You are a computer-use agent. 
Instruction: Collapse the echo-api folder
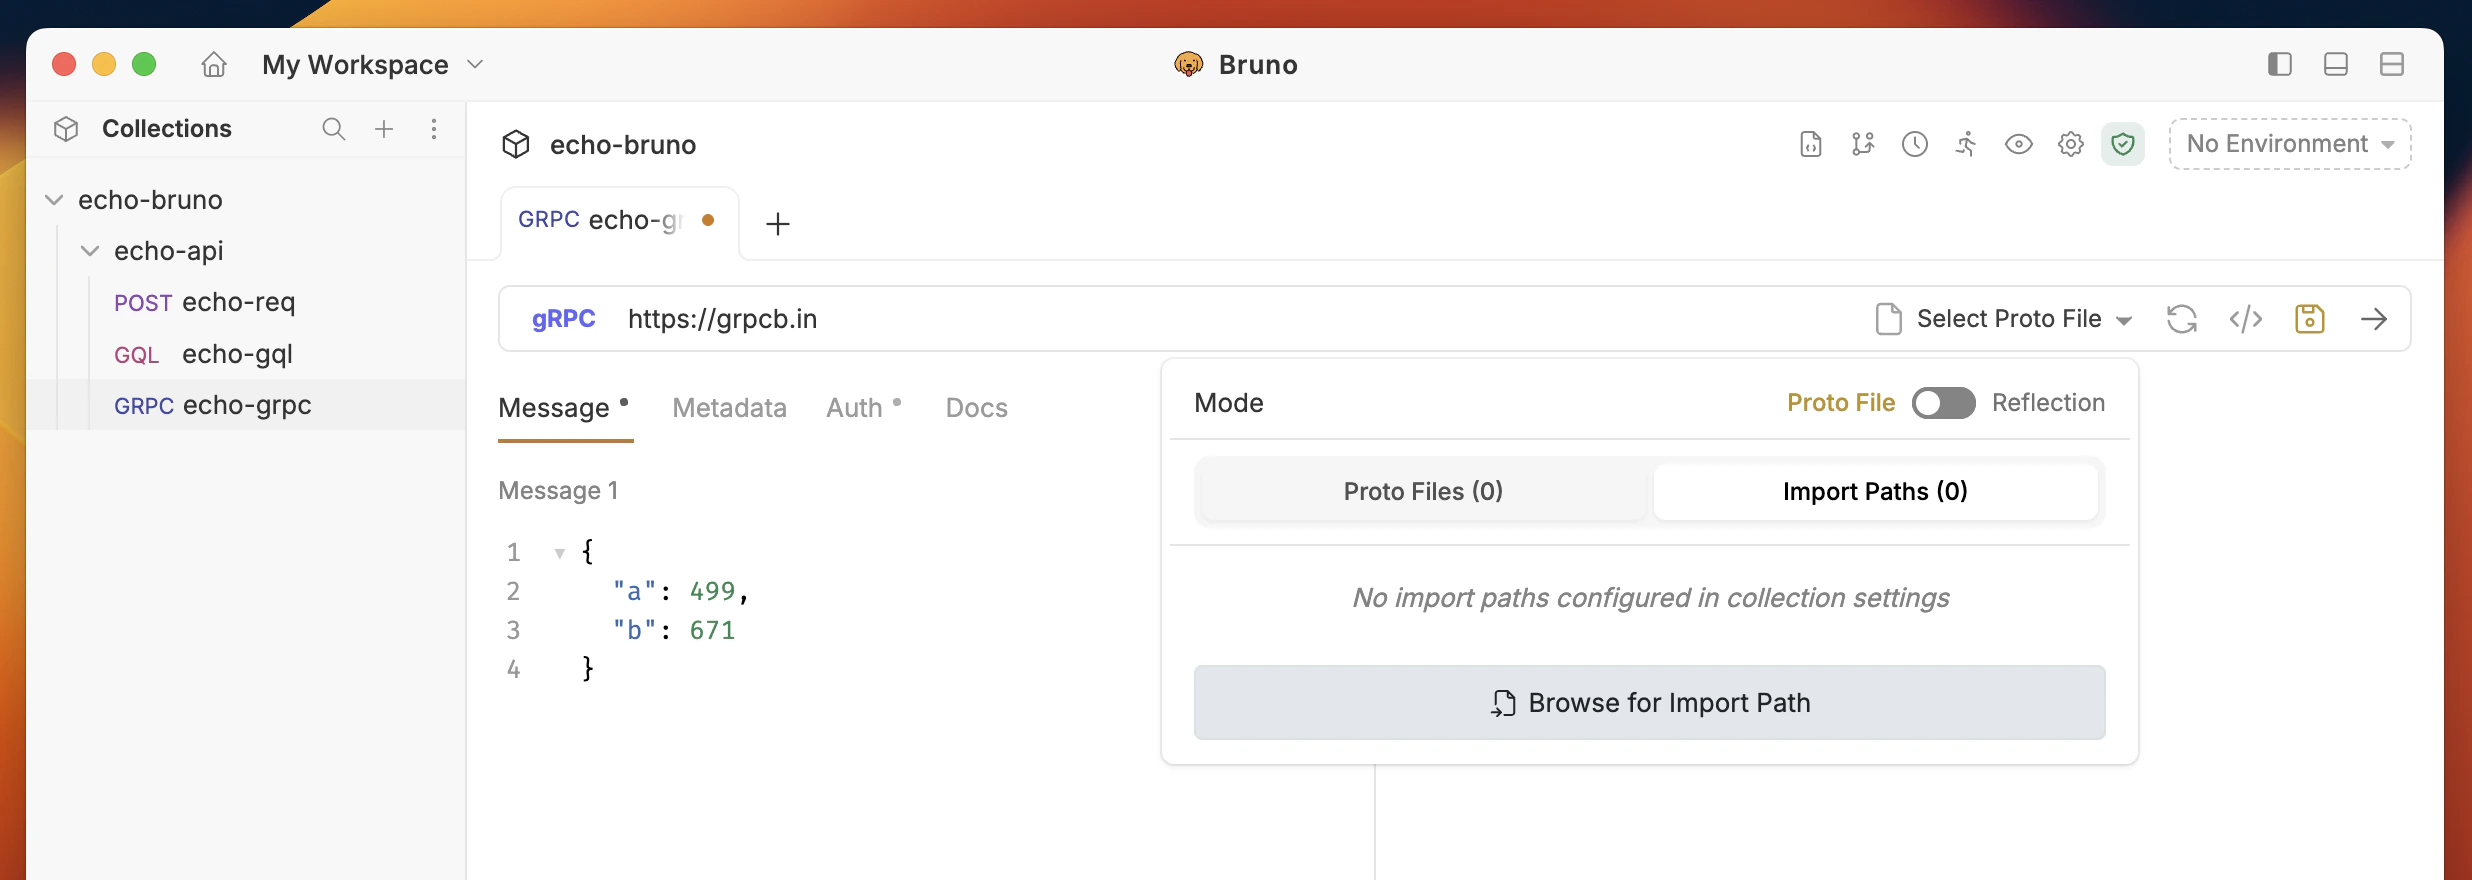(90, 251)
